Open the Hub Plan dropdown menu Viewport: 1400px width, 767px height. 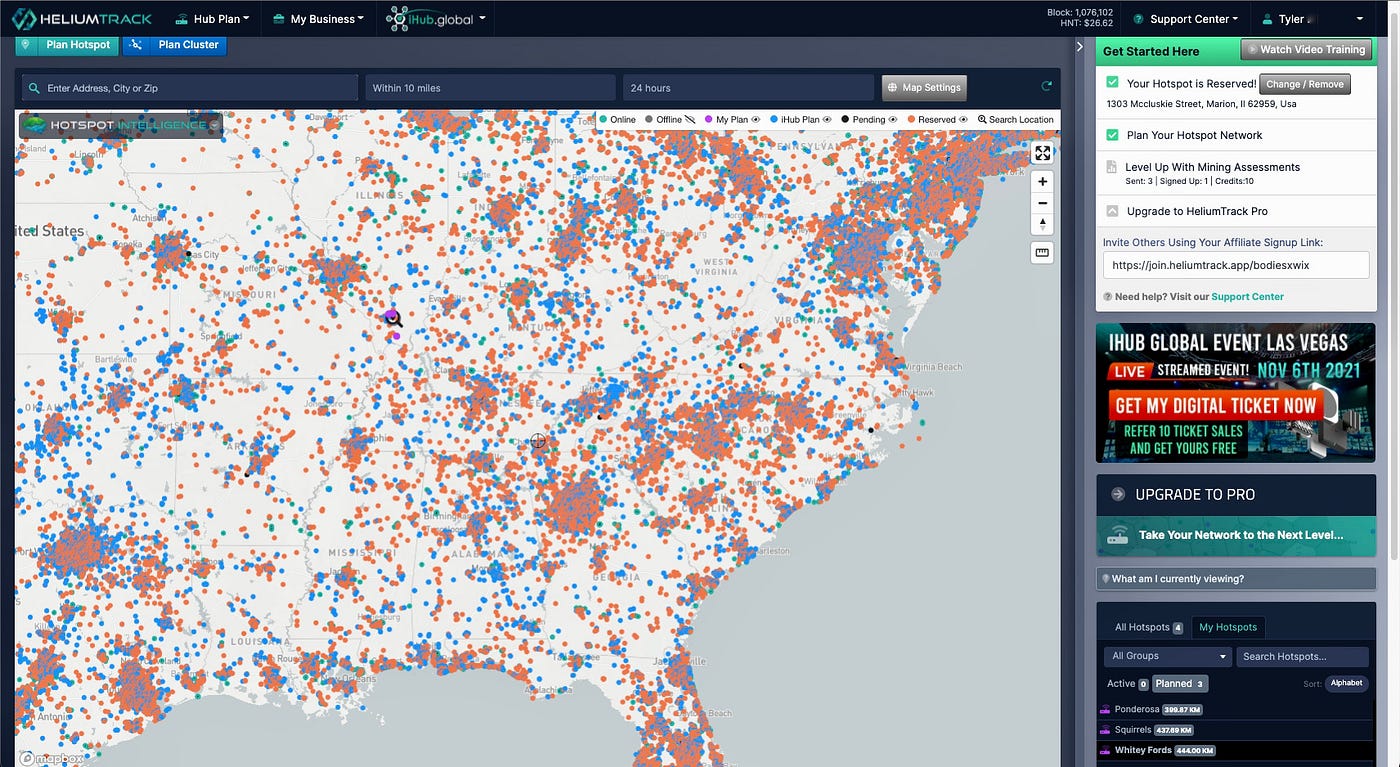point(211,19)
